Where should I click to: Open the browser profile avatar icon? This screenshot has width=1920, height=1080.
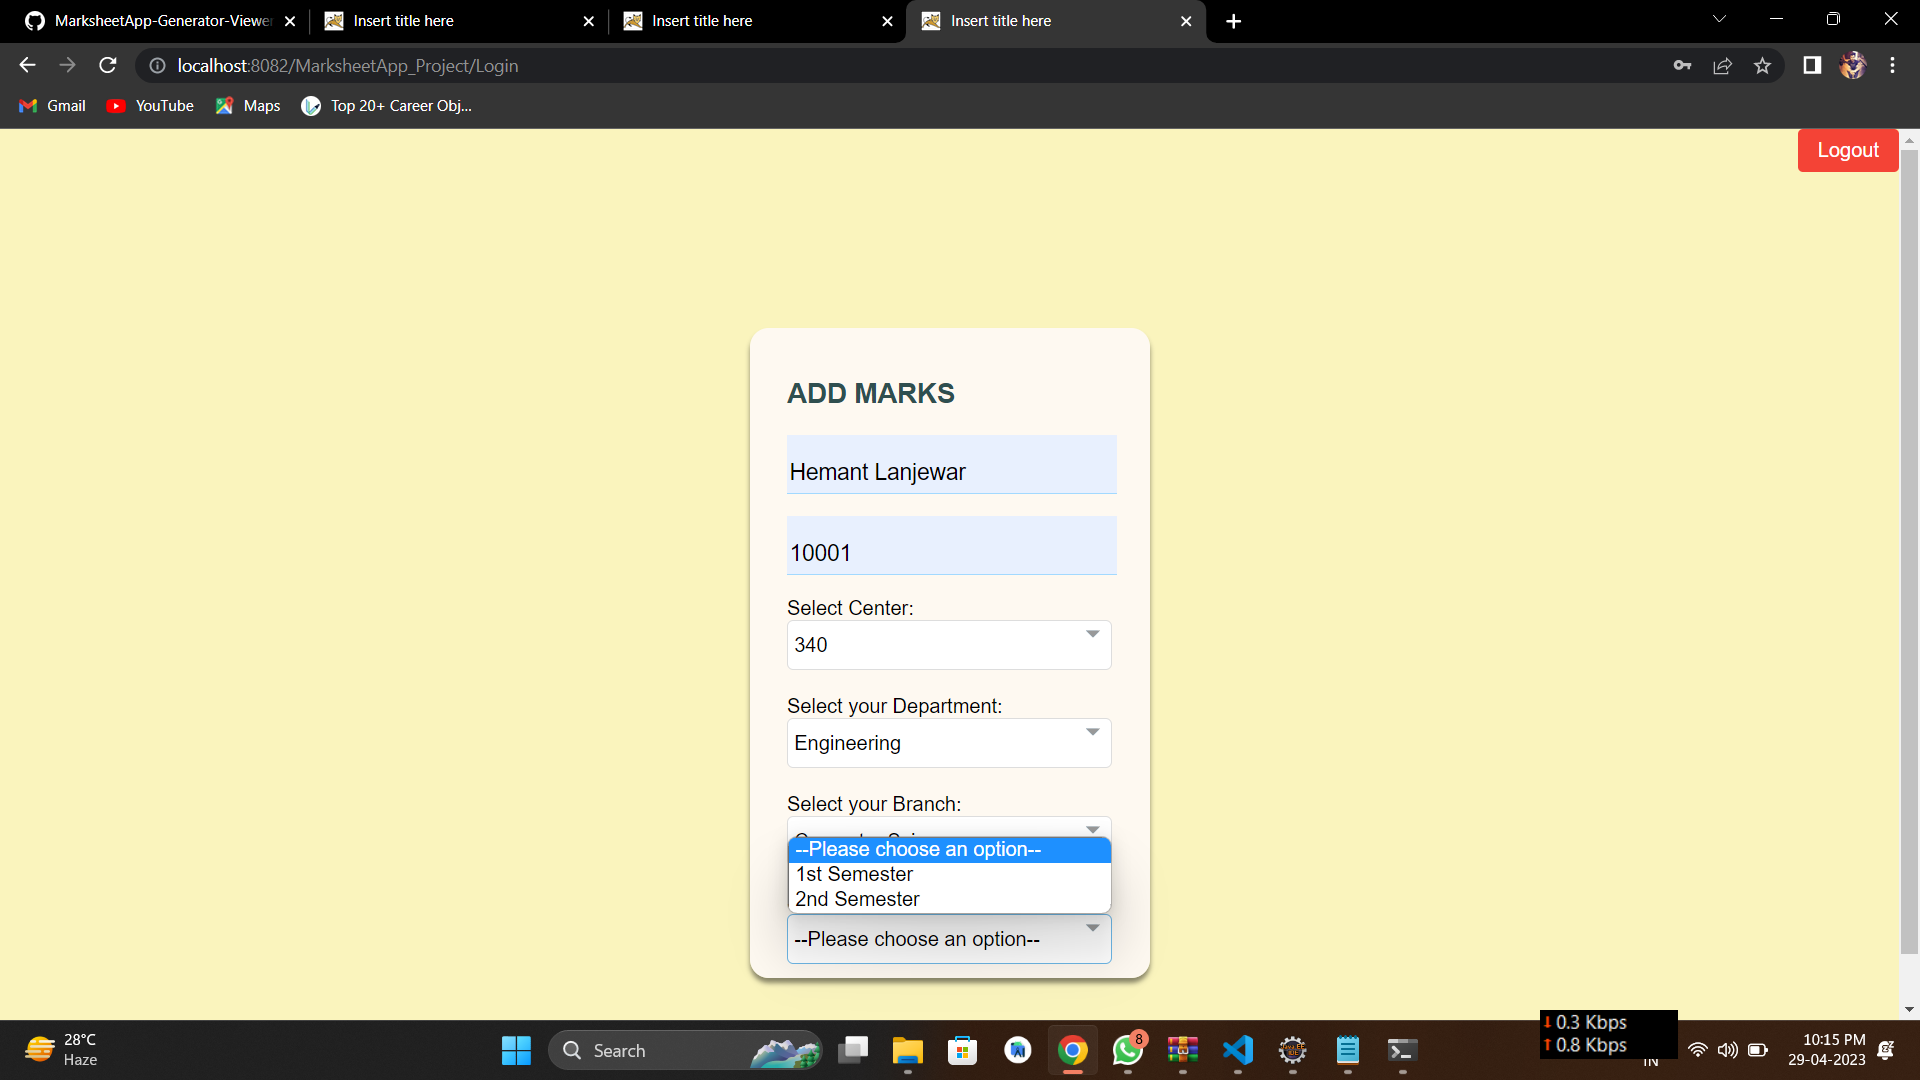click(x=1853, y=65)
